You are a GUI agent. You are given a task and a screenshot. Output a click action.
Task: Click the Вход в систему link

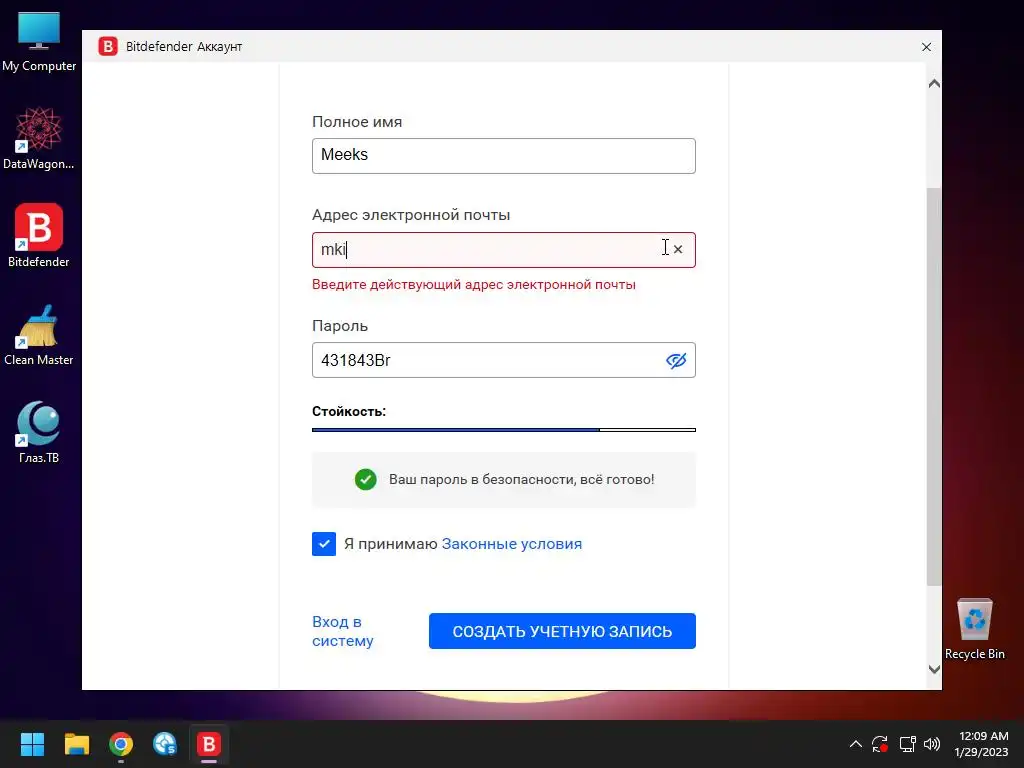[343, 631]
